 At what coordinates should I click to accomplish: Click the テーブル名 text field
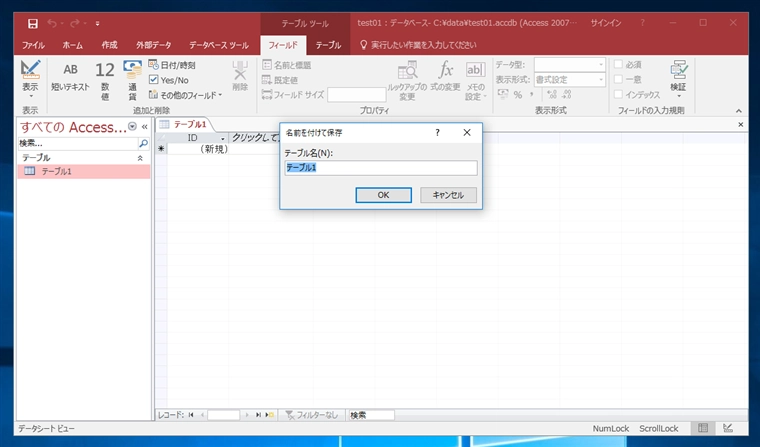click(x=381, y=168)
